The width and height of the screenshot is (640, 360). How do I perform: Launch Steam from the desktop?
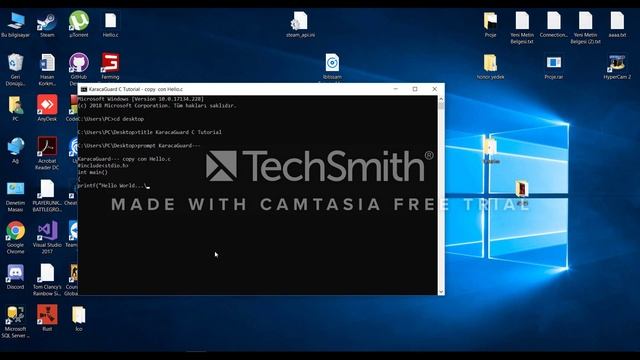click(47, 25)
